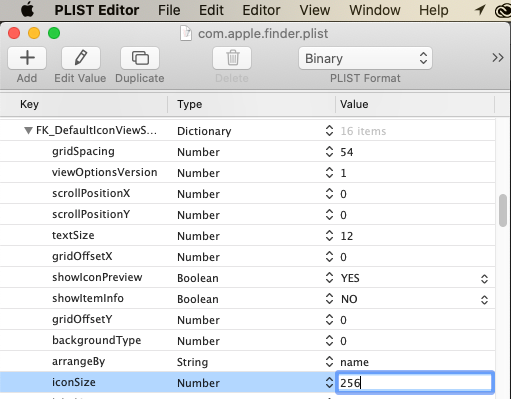Select the showIconPreview key
This screenshot has width=511, height=399.
97,277
